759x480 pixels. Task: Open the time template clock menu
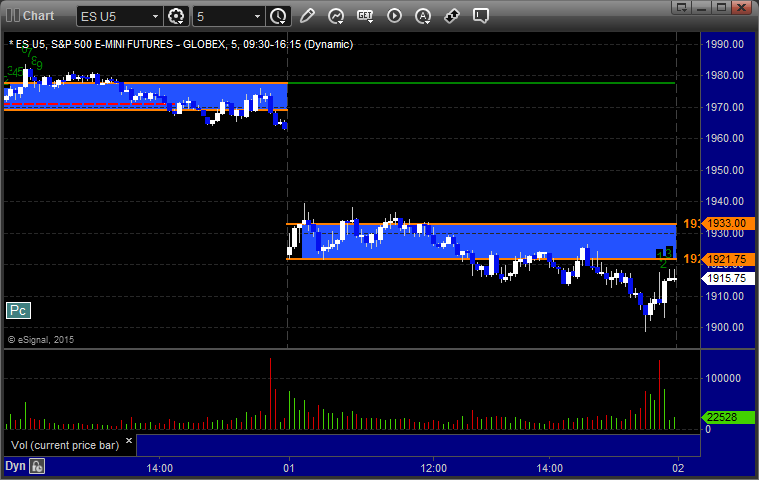[x=278, y=16]
